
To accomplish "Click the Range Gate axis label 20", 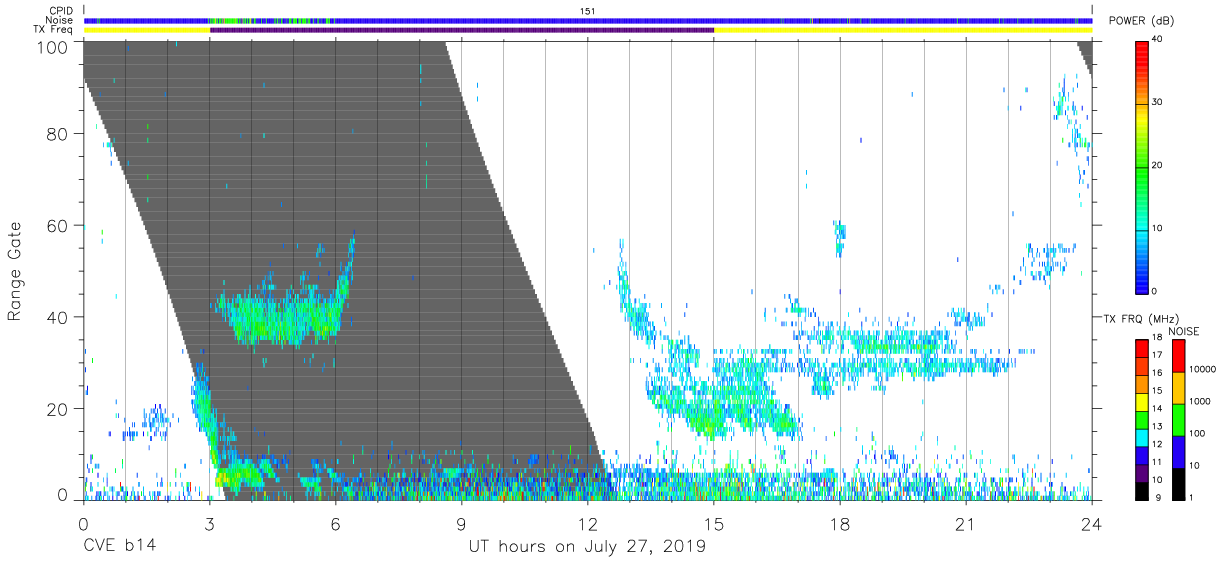I will tap(59, 409).
